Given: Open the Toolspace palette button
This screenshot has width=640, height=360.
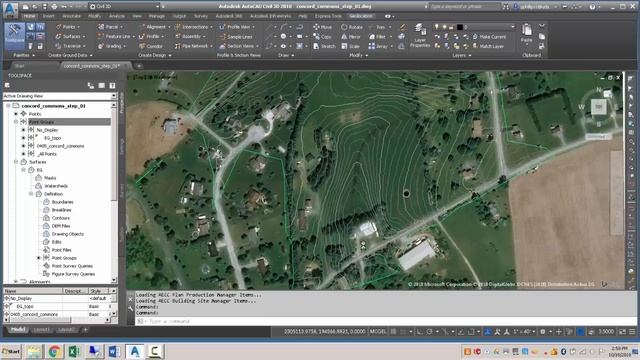Looking at the screenshot, I should [14, 36].
